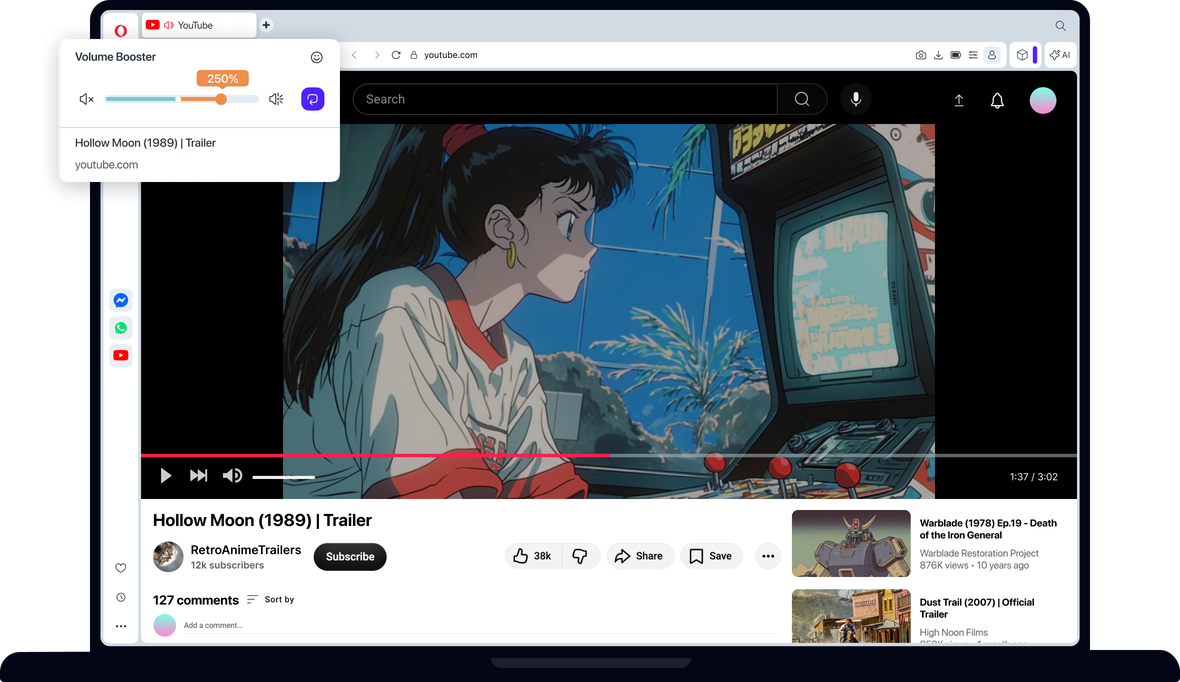Open a new tab with the plus button

(266, 25)
